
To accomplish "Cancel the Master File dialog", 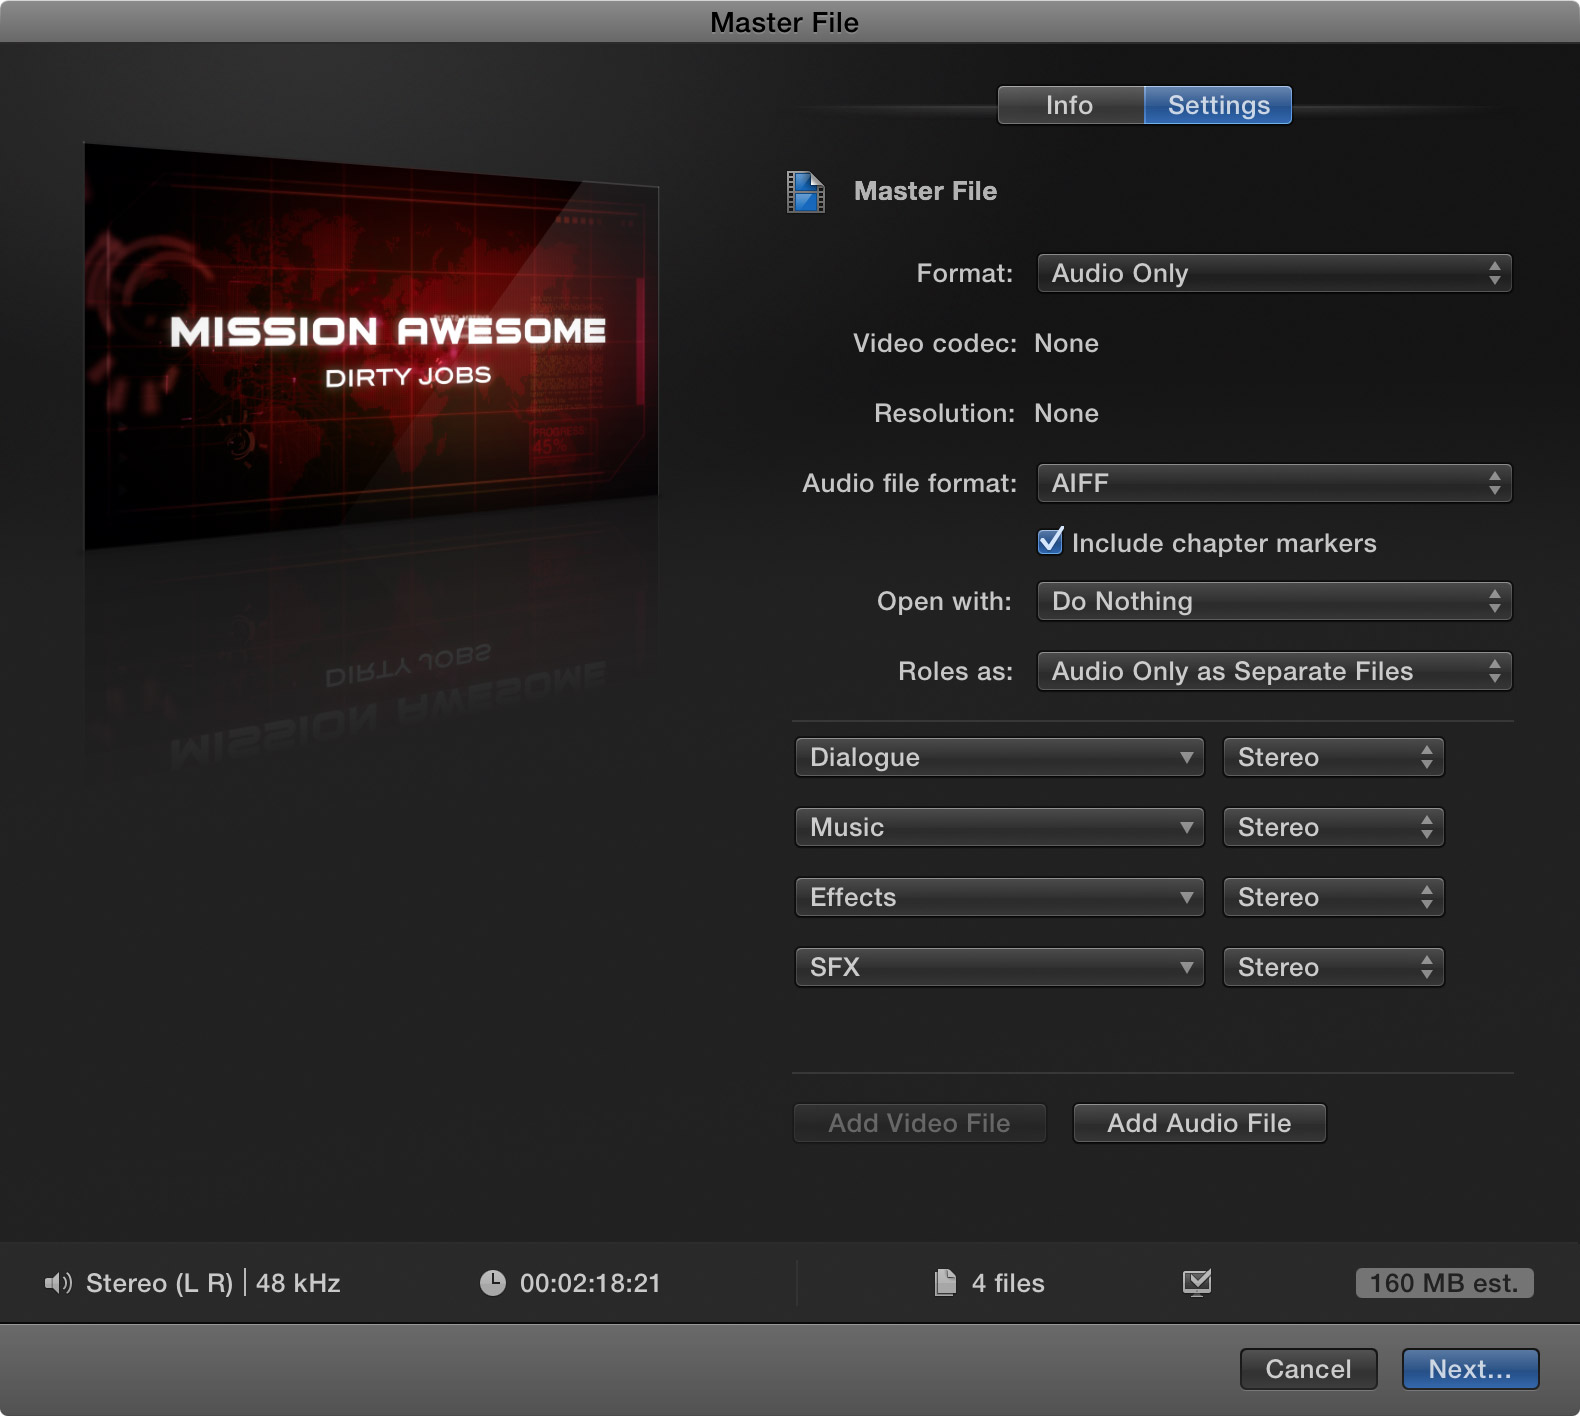I will (x=1308, y=1369).
